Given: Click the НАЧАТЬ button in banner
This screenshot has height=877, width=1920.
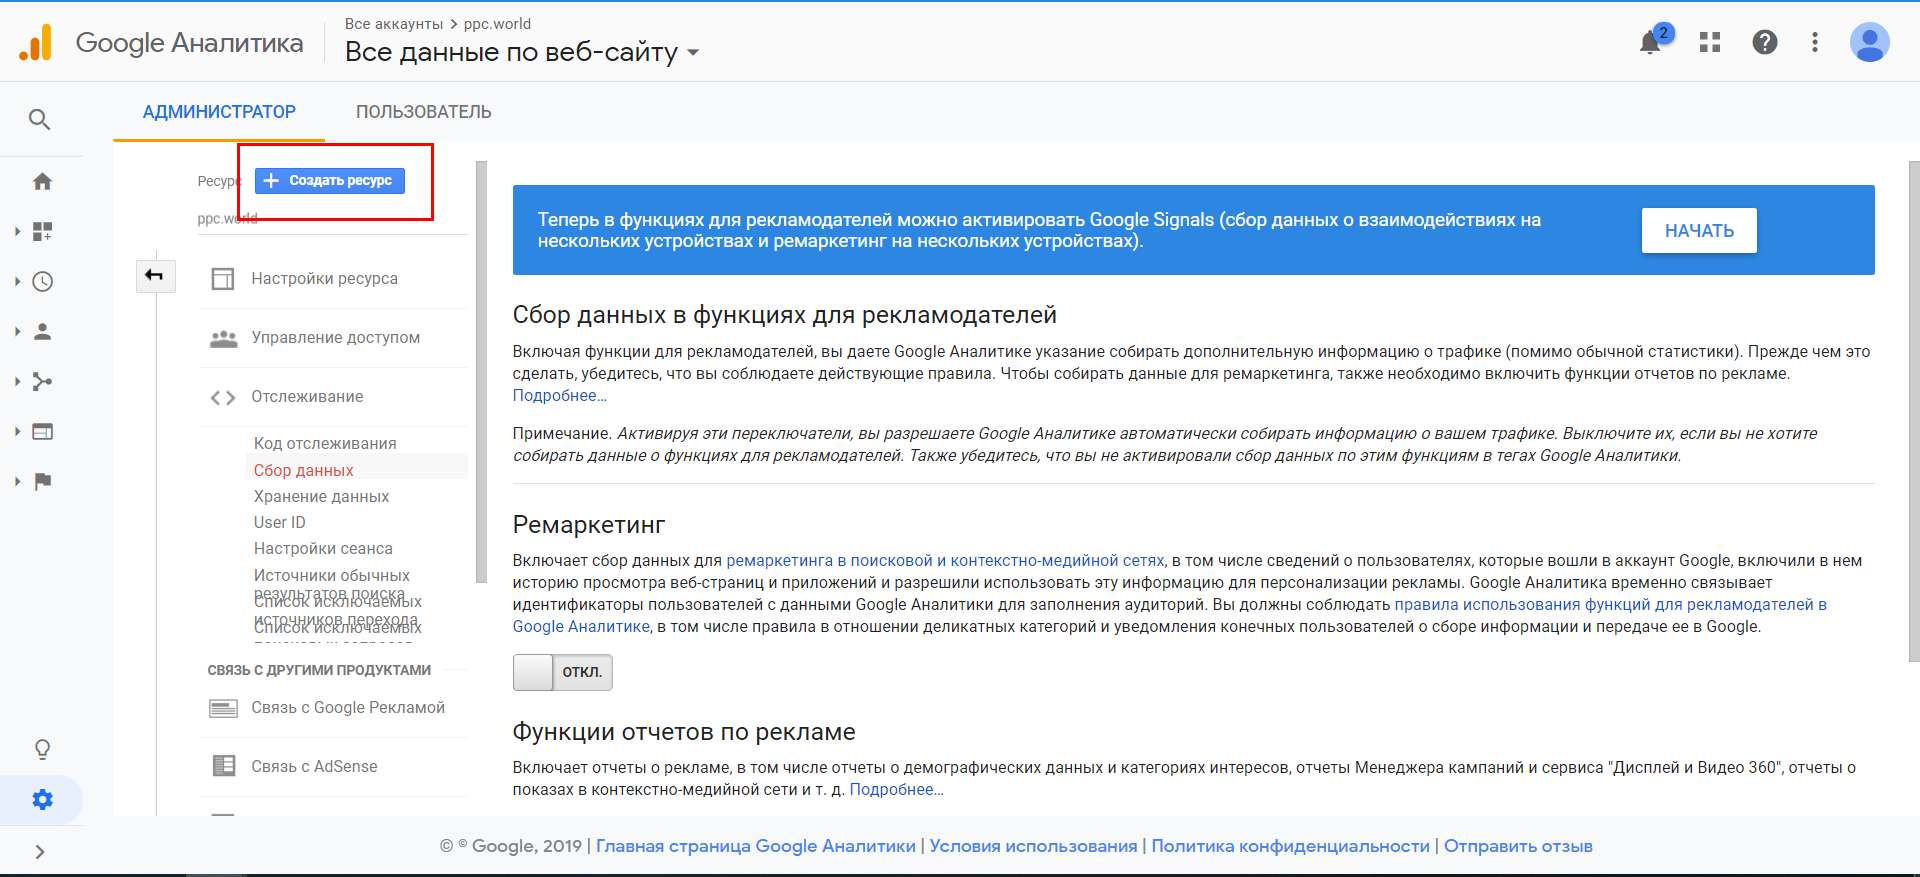Looking at the screenshot, I should pos(1699,231).
